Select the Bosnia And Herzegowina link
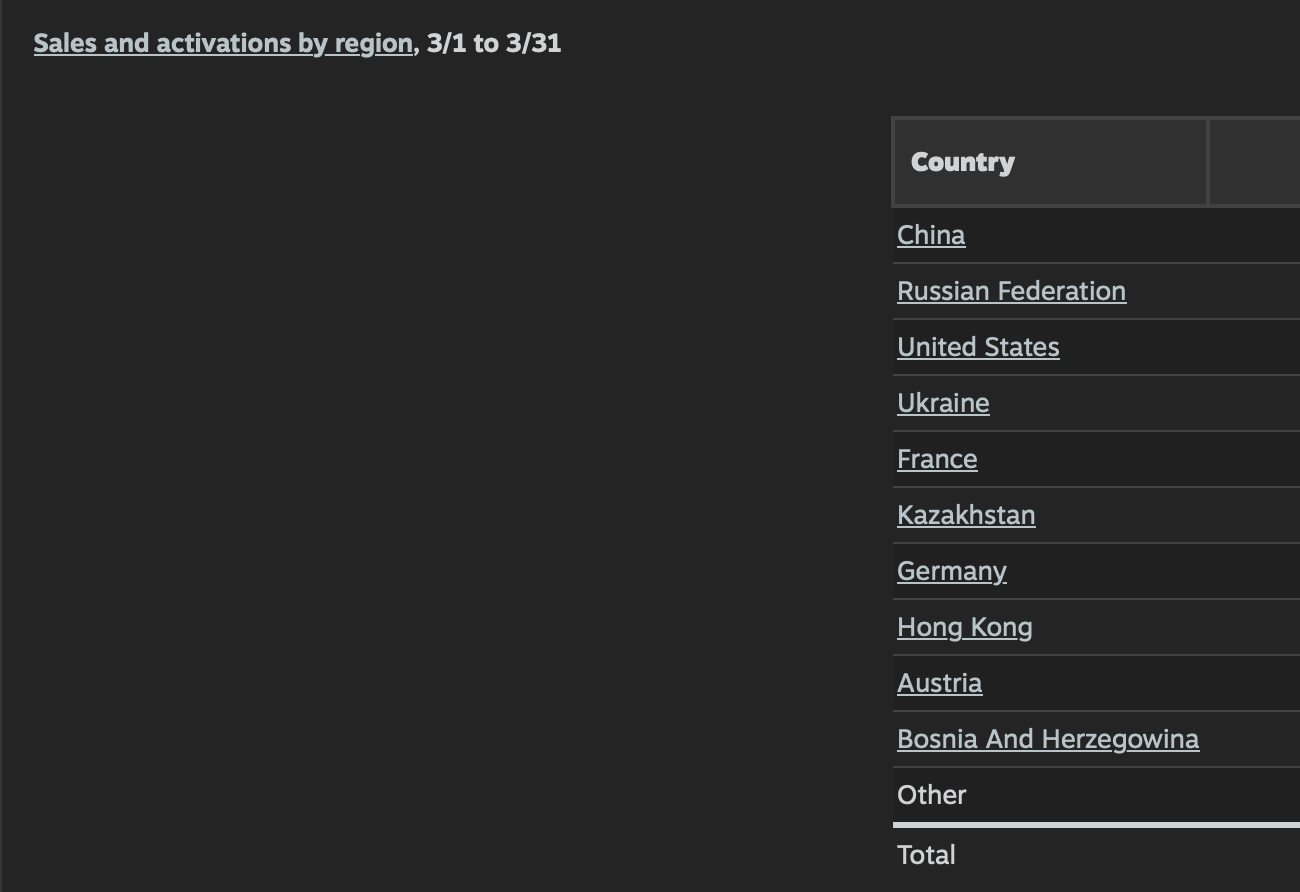The image size is (1300, 892). point(1048,739)
